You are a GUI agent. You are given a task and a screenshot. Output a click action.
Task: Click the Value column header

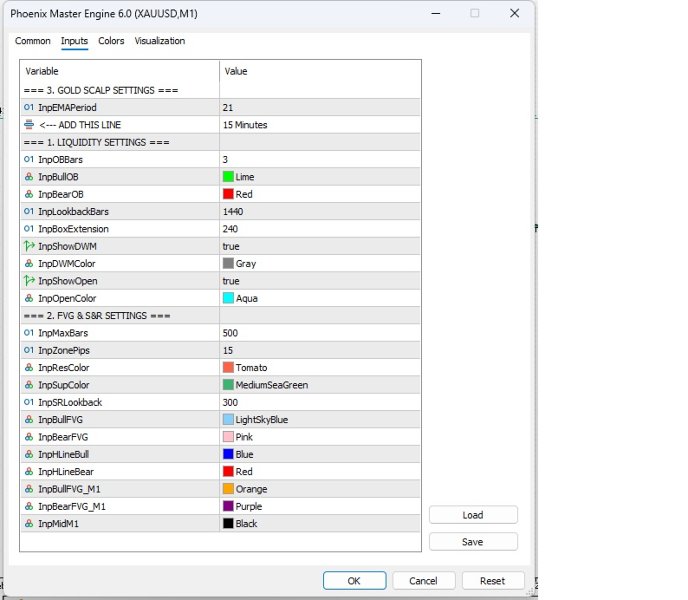point(236,71)
